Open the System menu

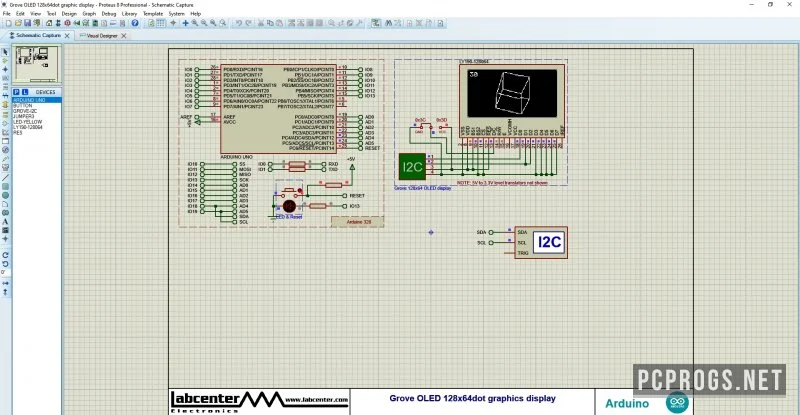(x=177, y=14)
